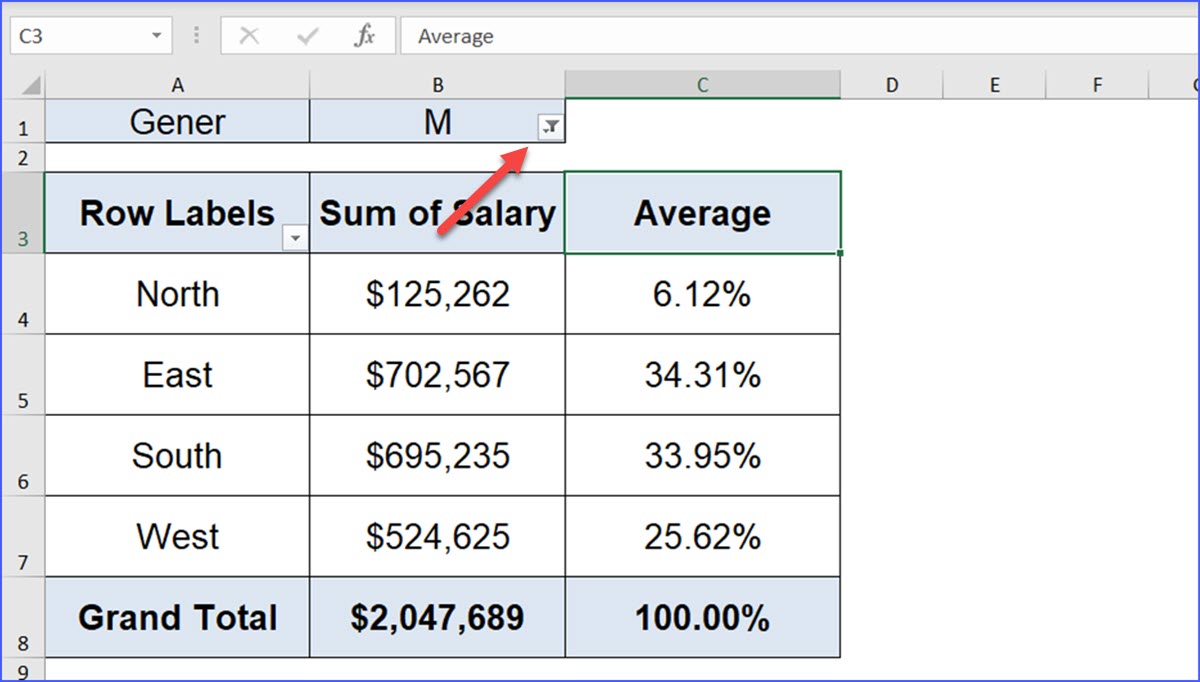The height and width of the screenshot is (682, 1200).
Task: Click the Enter checkmark in formula bar
Action: point(307,36)
